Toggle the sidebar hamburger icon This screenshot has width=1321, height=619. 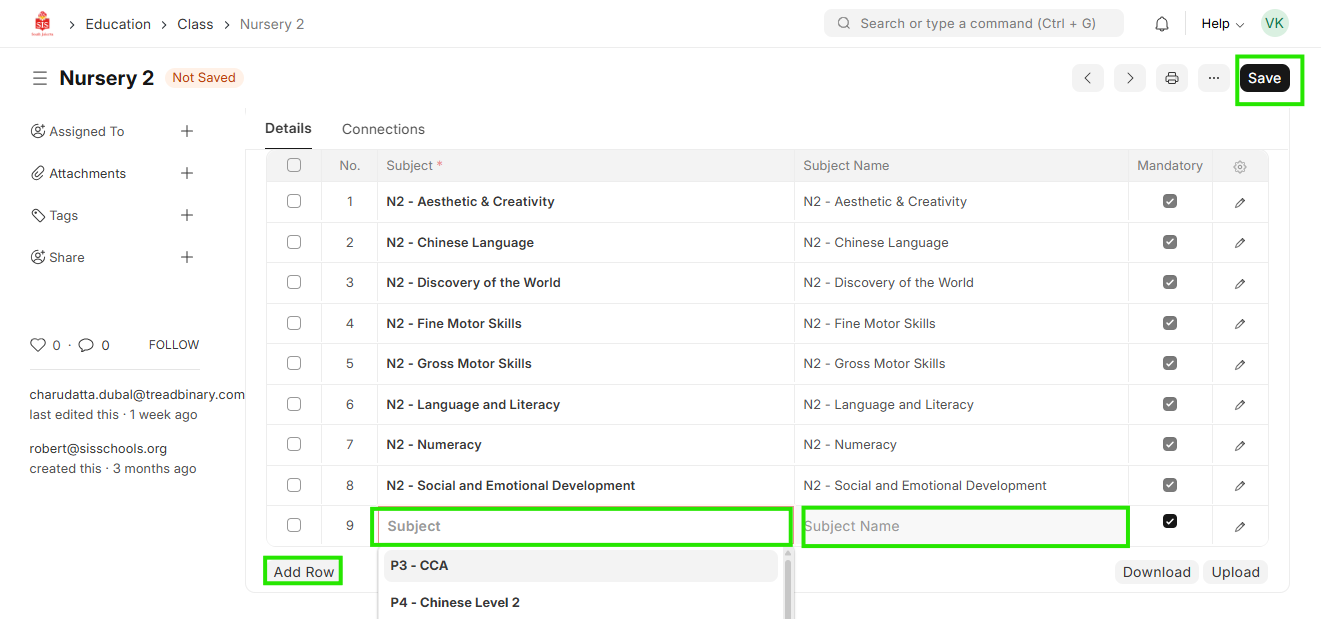[40, 78]
